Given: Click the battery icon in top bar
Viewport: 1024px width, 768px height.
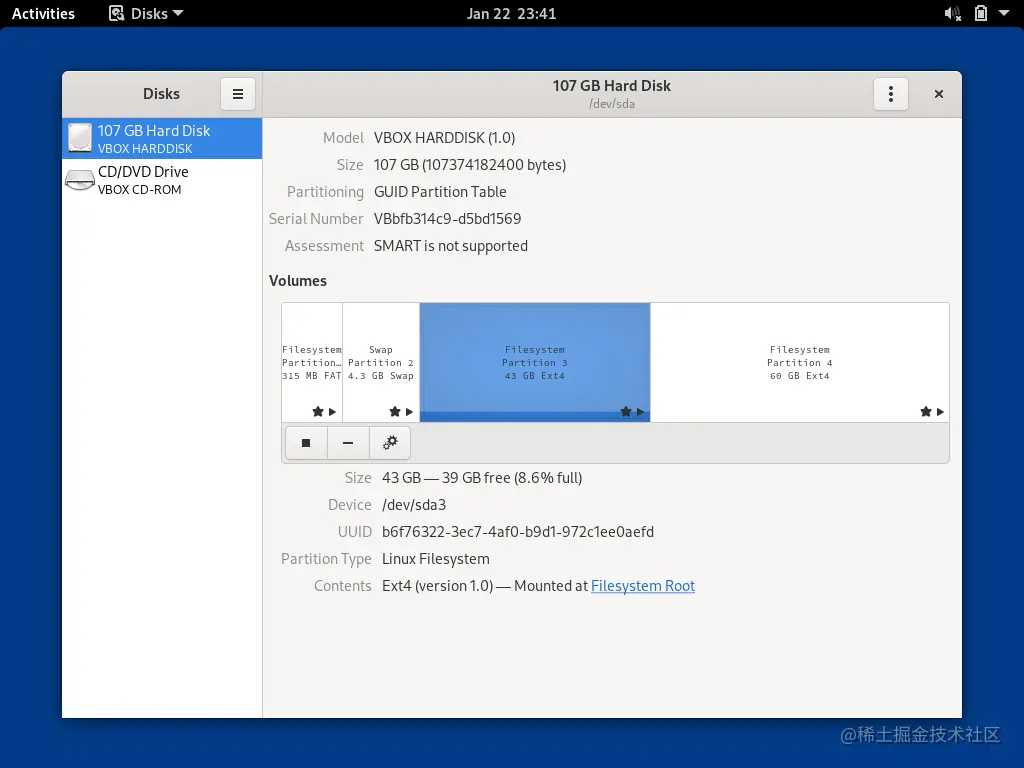Looking at the screenshot, I should click(x=981, y=13).
